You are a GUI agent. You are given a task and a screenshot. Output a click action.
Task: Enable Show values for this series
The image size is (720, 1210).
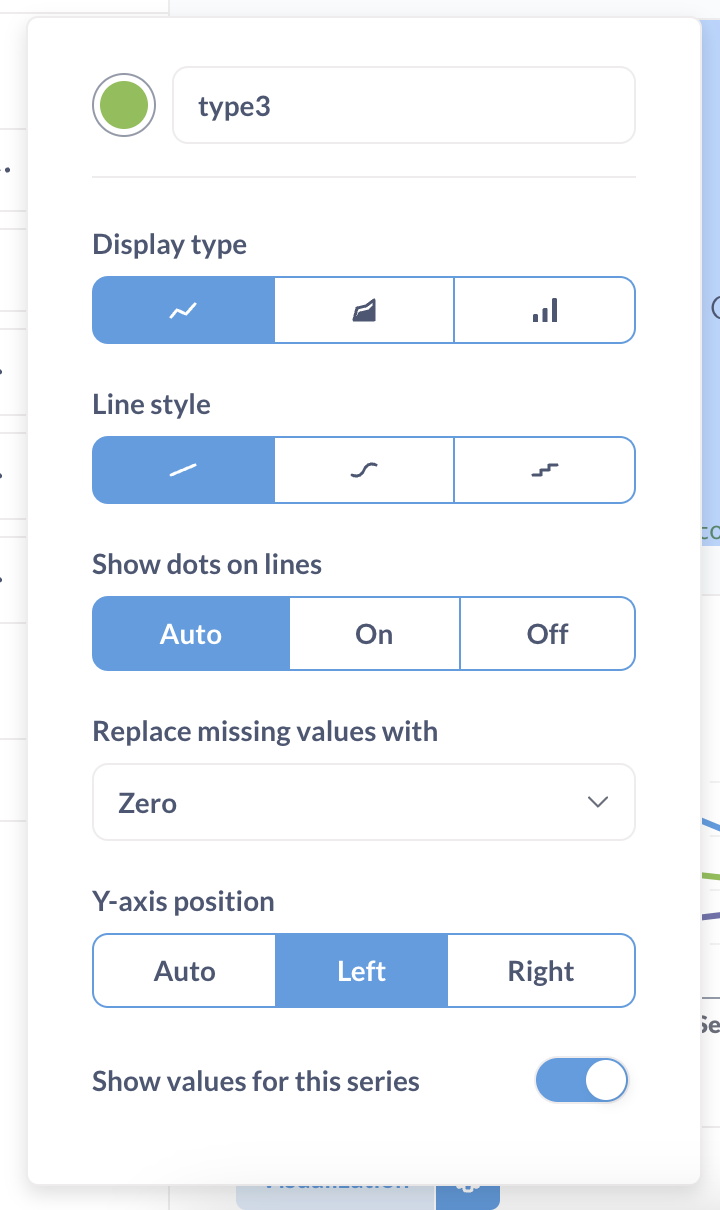point(582,1080)
